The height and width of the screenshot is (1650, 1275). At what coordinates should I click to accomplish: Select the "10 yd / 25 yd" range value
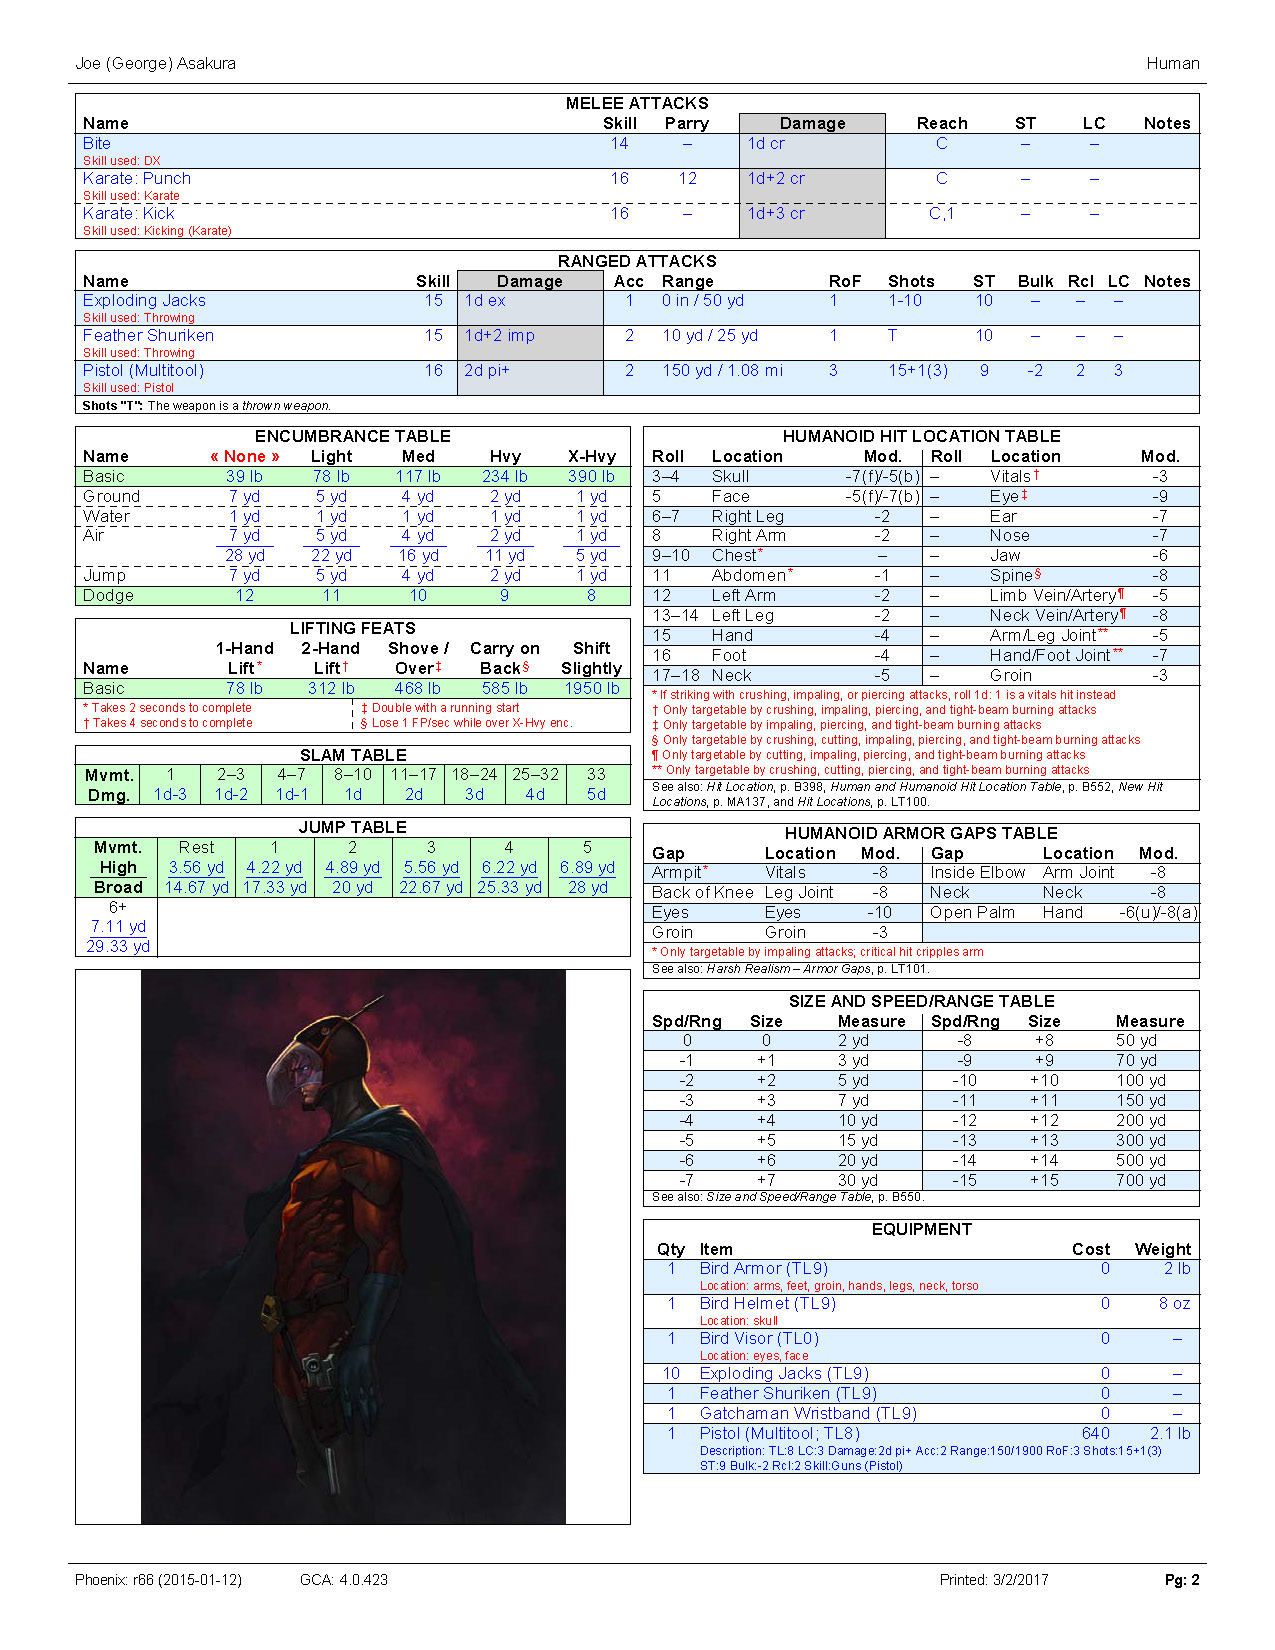pos(710,336)
